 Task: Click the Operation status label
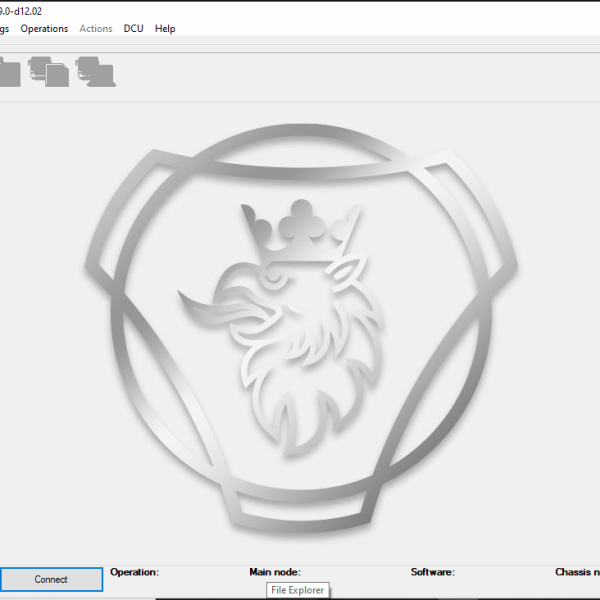click(x=134, y=572)
